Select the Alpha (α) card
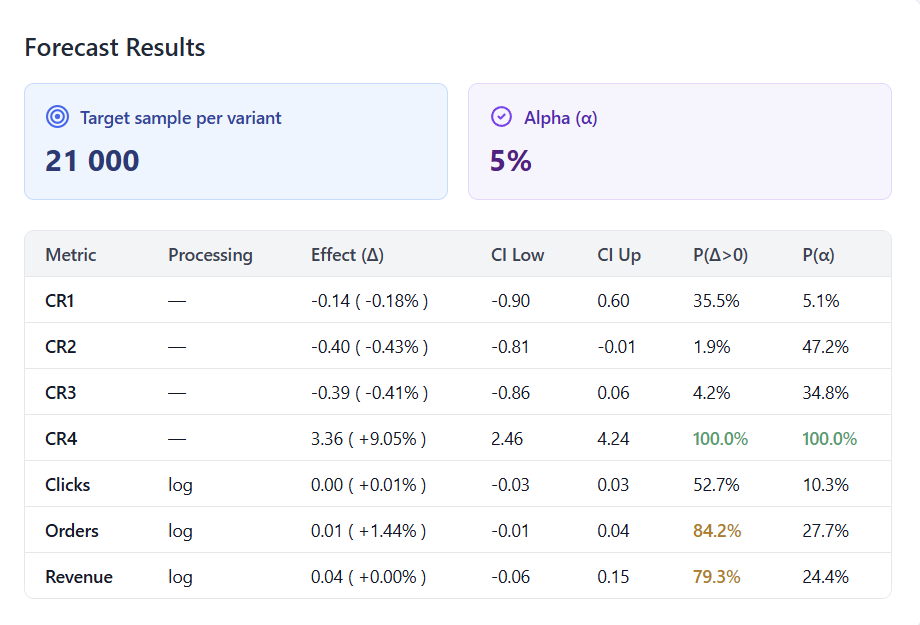 coord(679,140)
